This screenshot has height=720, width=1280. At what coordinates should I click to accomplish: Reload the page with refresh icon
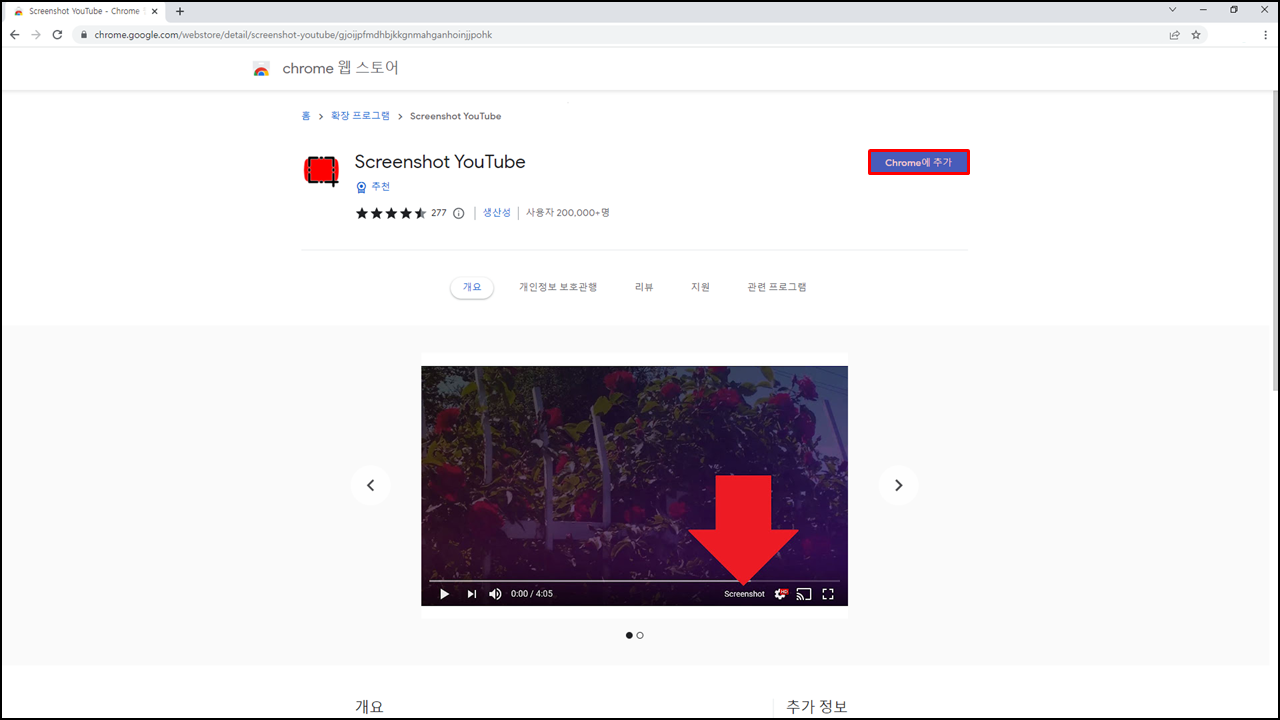[x=58, y=34]
